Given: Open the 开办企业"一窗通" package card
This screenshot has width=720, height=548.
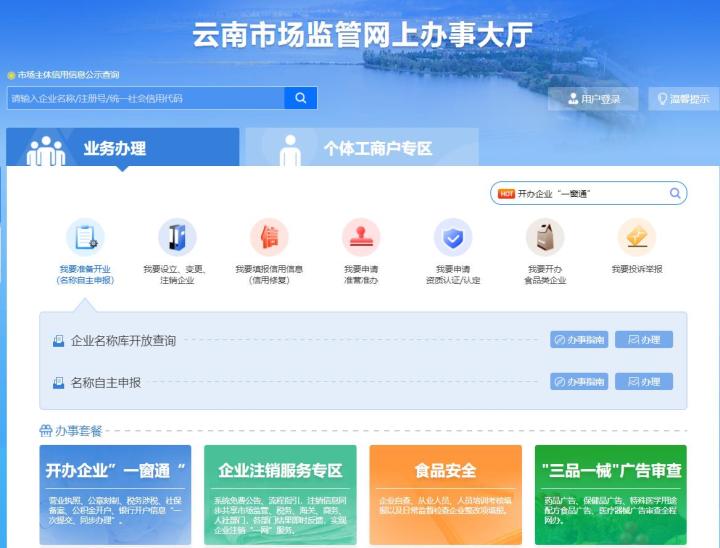Looking at the screenshot, I should coord(115,494).
